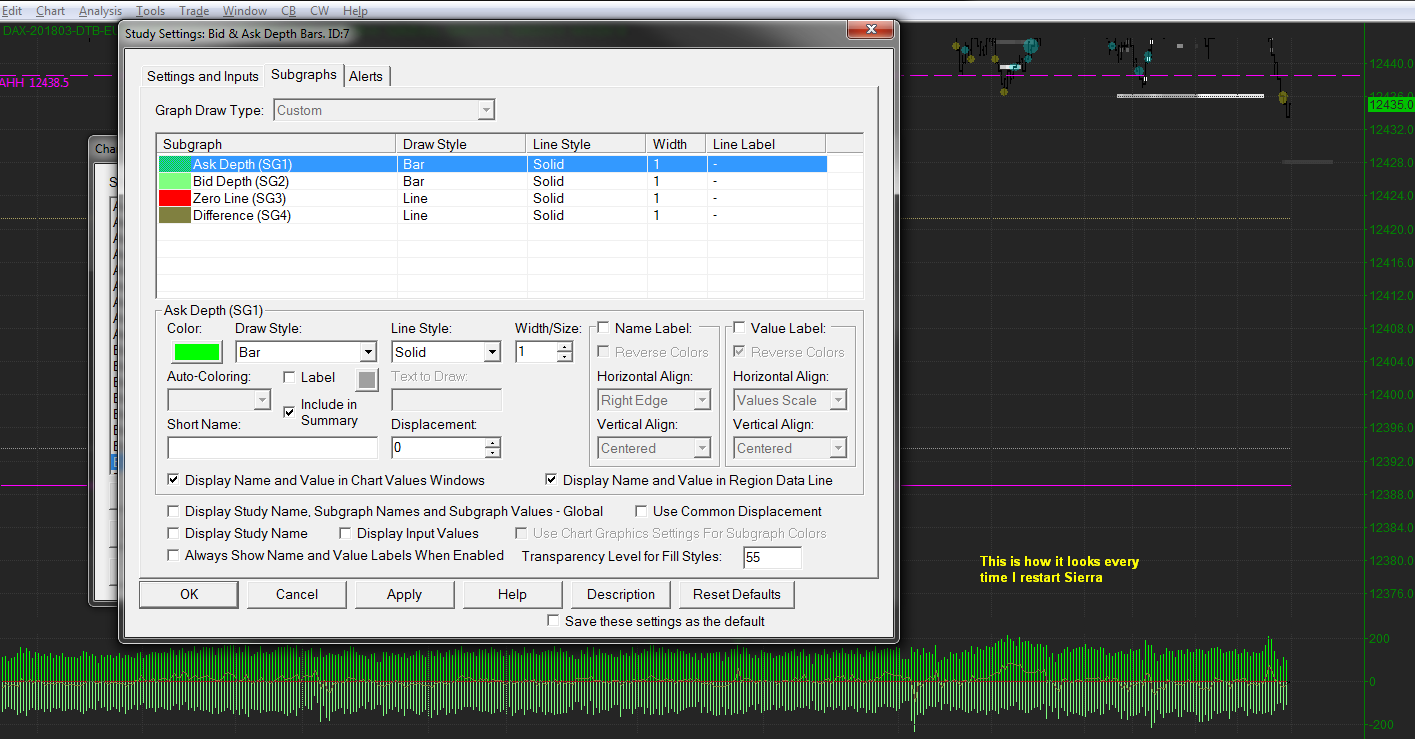Click the Reset Defaults button
Image resolution: width=1415 pixels, height=739 pixels.
tap(737, 594)
